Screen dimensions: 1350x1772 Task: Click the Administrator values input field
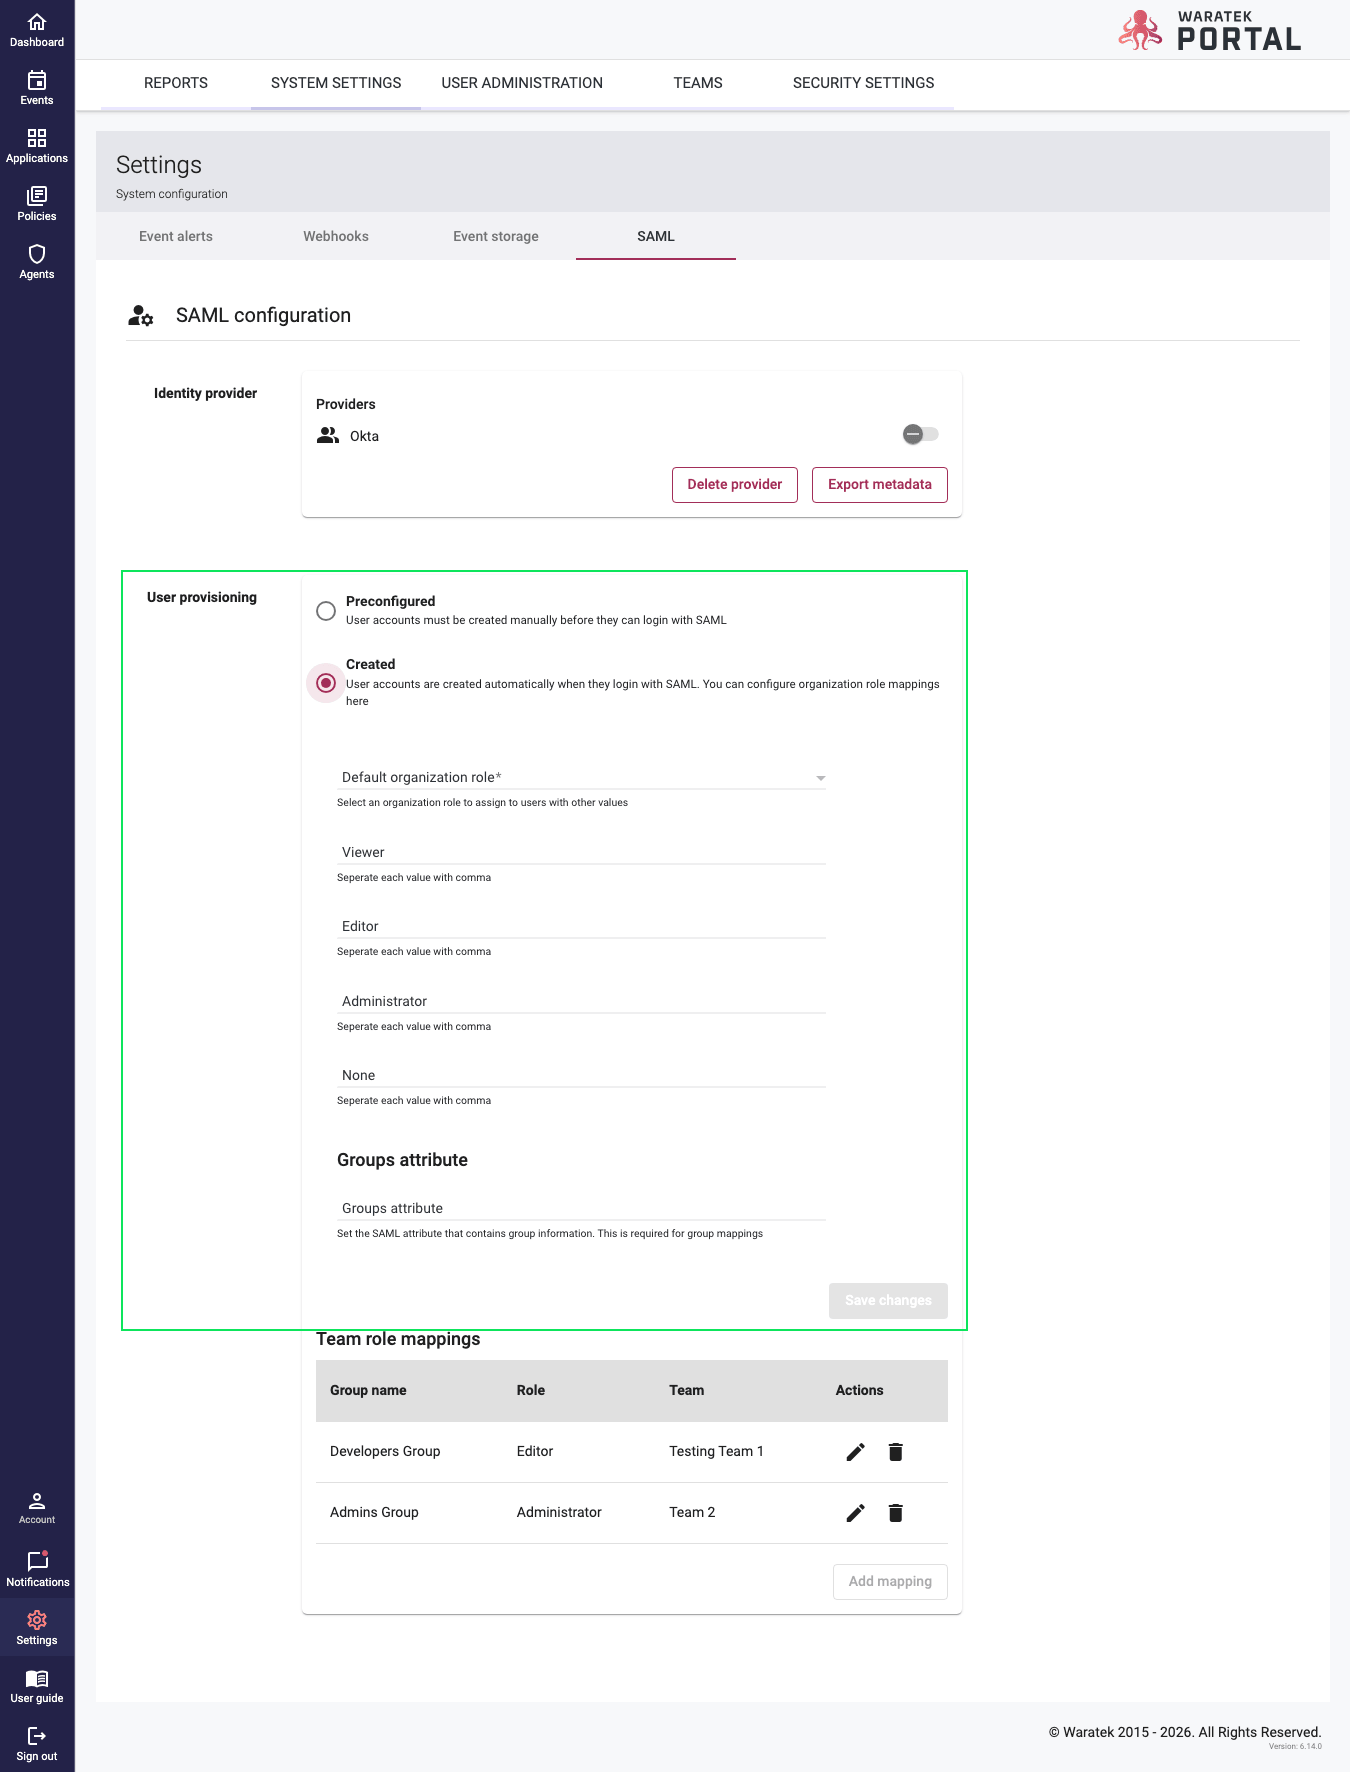pyautogui.click(x=581, y=1001)
